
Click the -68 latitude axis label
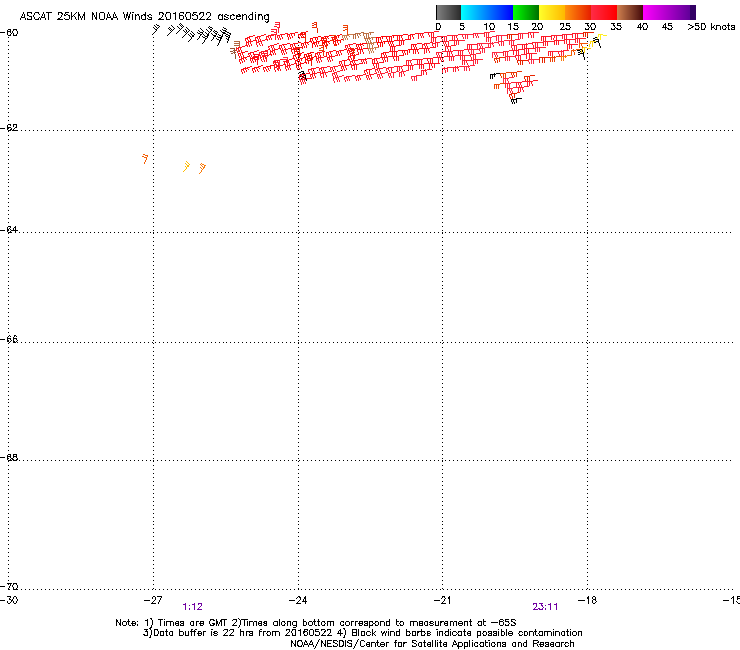[9, 458]
